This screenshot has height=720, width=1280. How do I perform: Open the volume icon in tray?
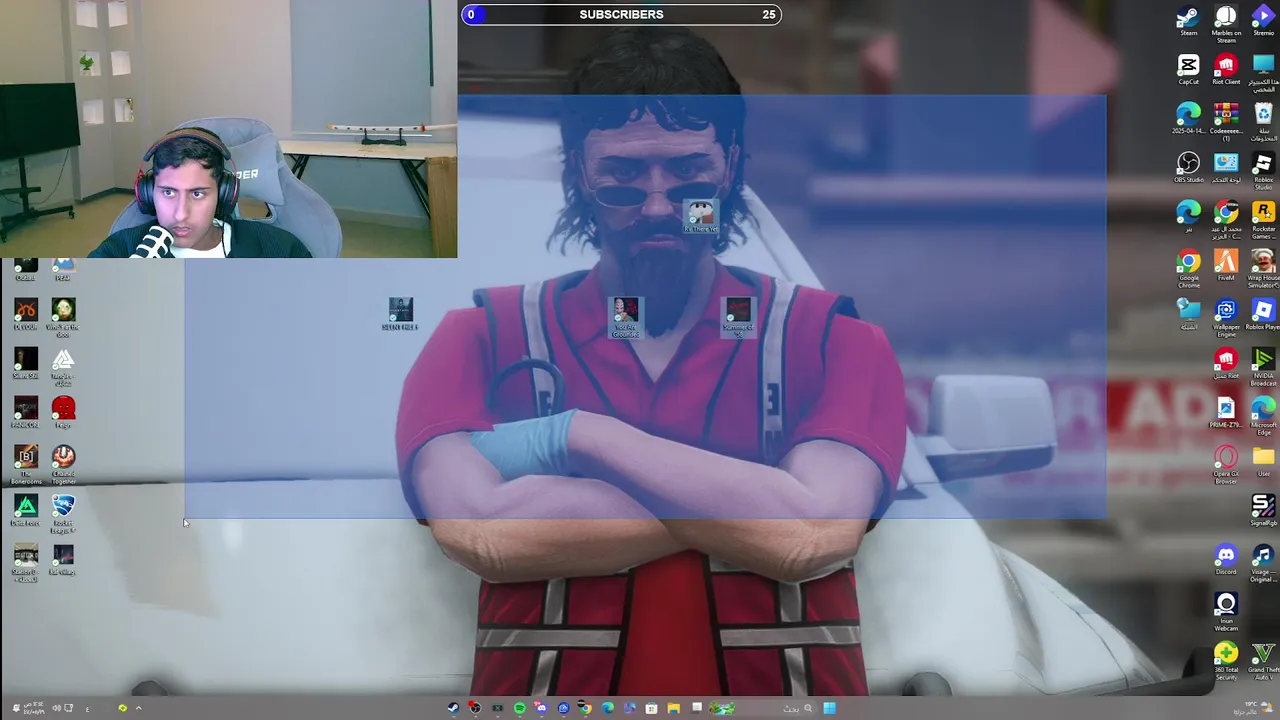[x=56, y=708]
